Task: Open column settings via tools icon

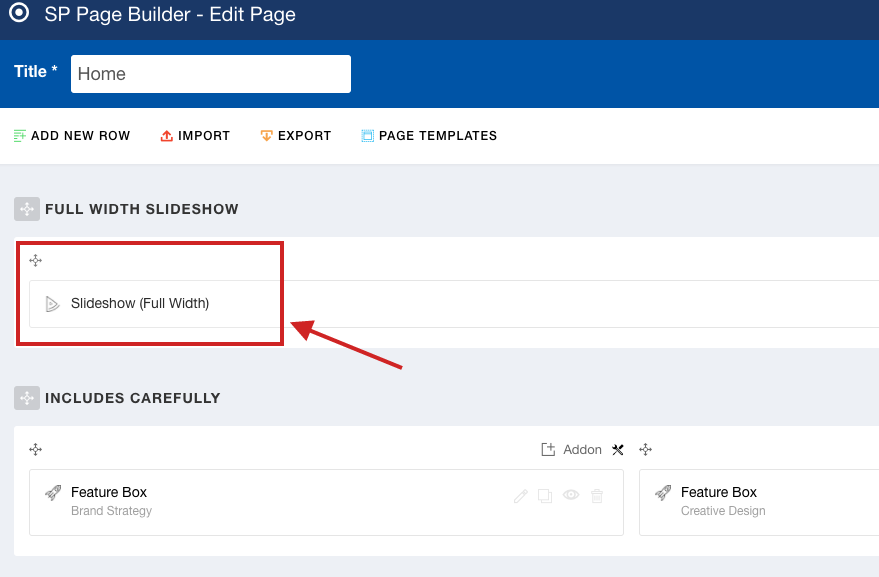Action: click(618, 450)
